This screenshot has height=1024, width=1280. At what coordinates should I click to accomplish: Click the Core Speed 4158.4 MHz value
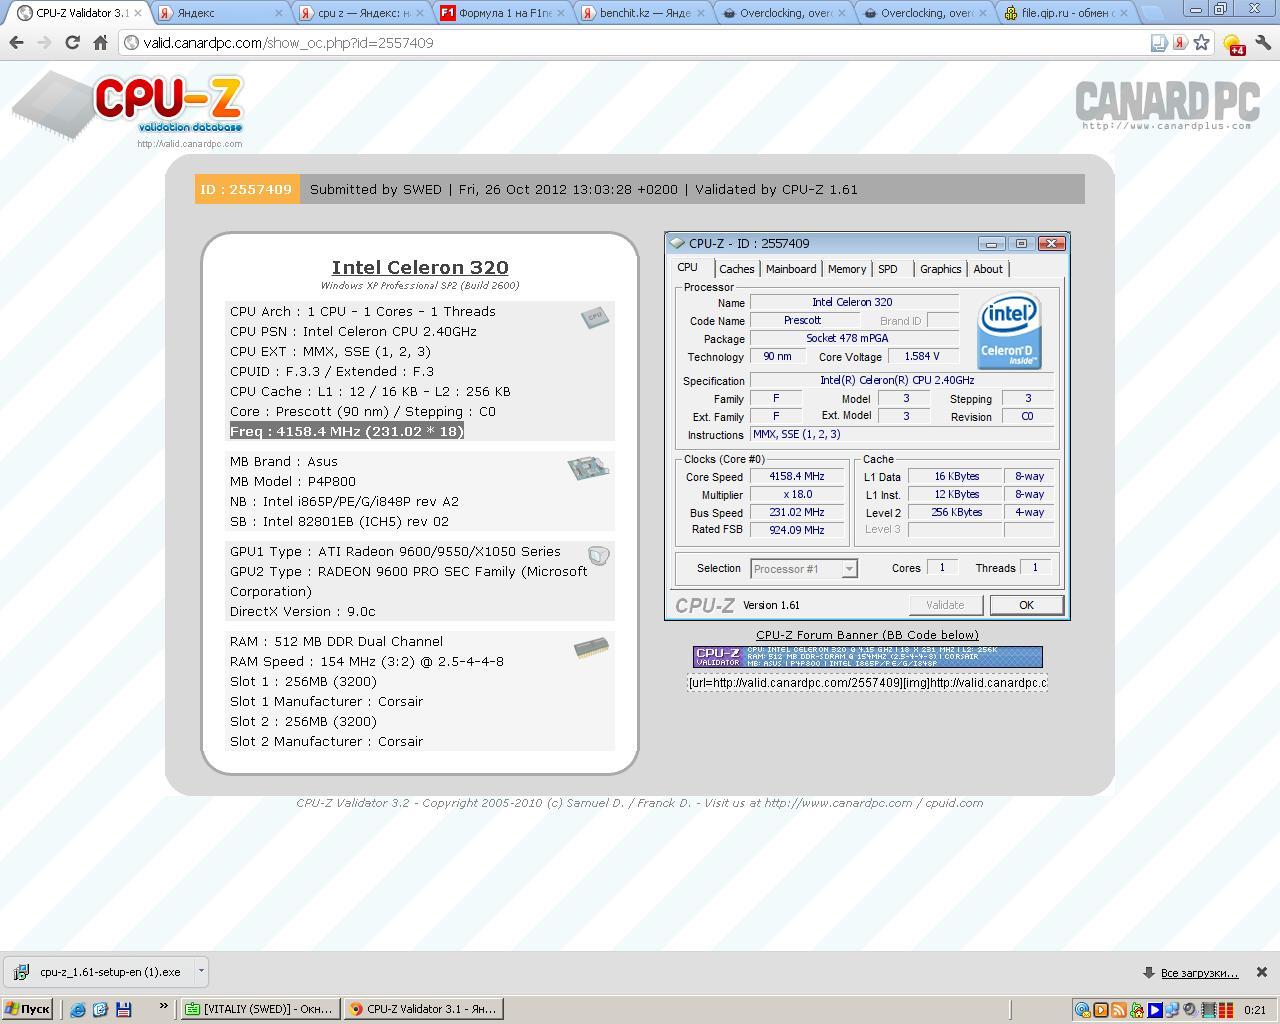tap(797, 477)
